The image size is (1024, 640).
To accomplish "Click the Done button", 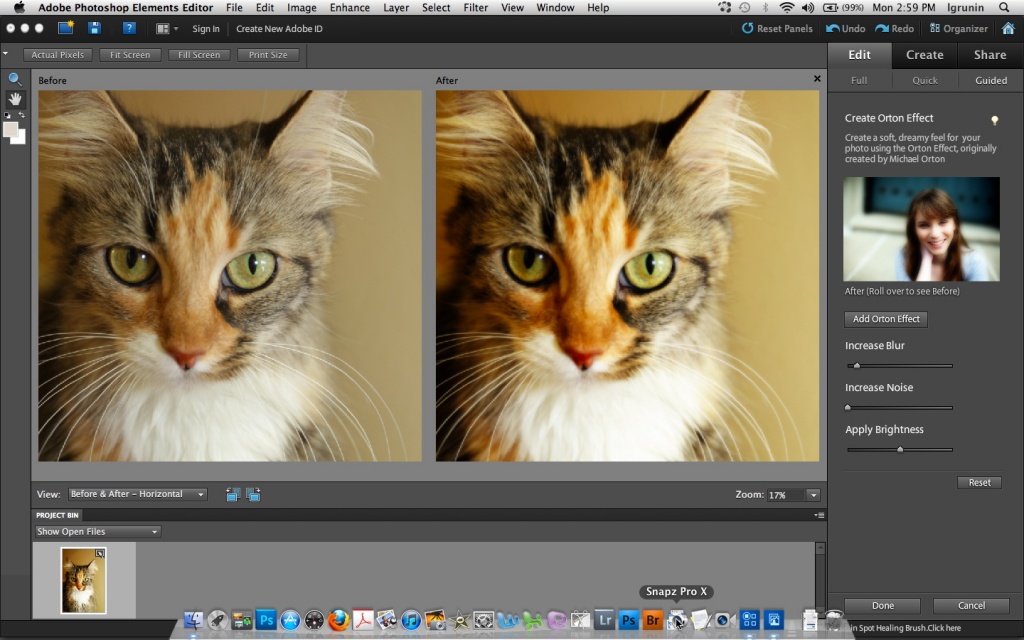I will (882, 605).
